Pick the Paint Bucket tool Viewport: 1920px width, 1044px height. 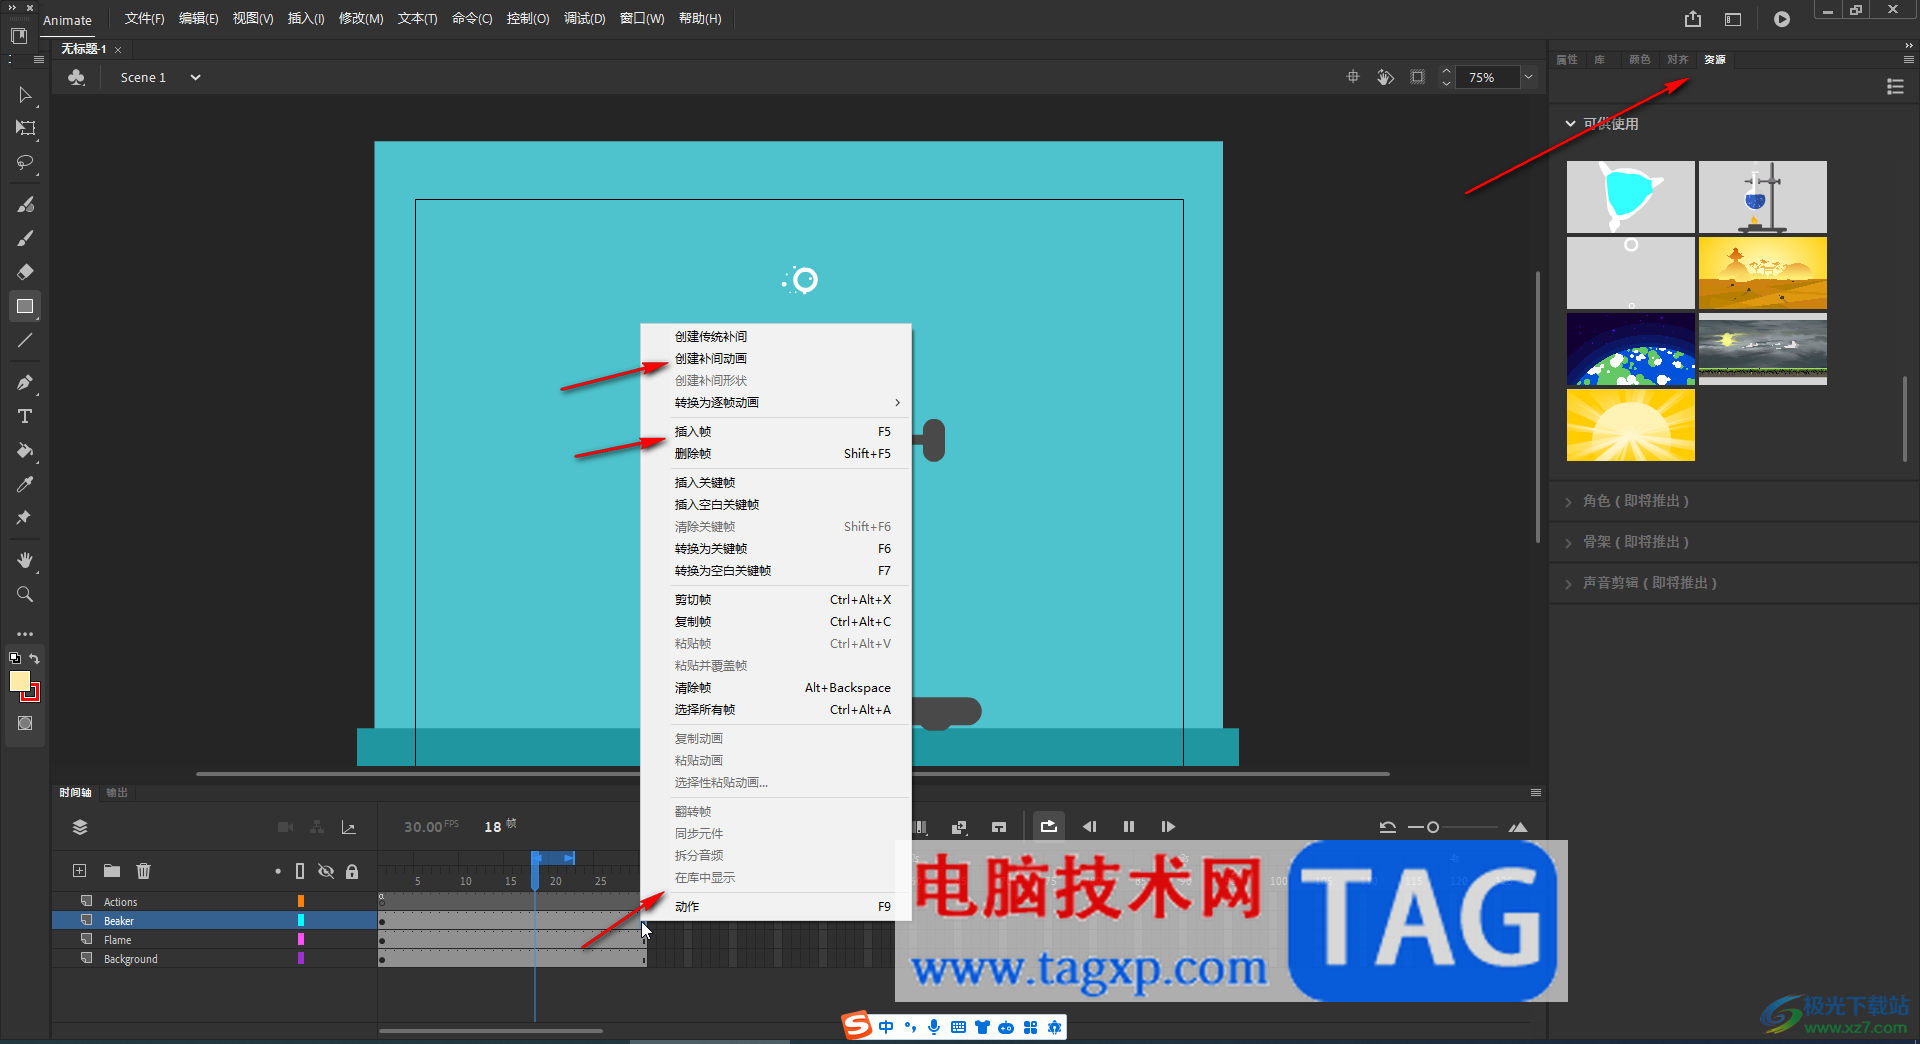tap(25, 451)
